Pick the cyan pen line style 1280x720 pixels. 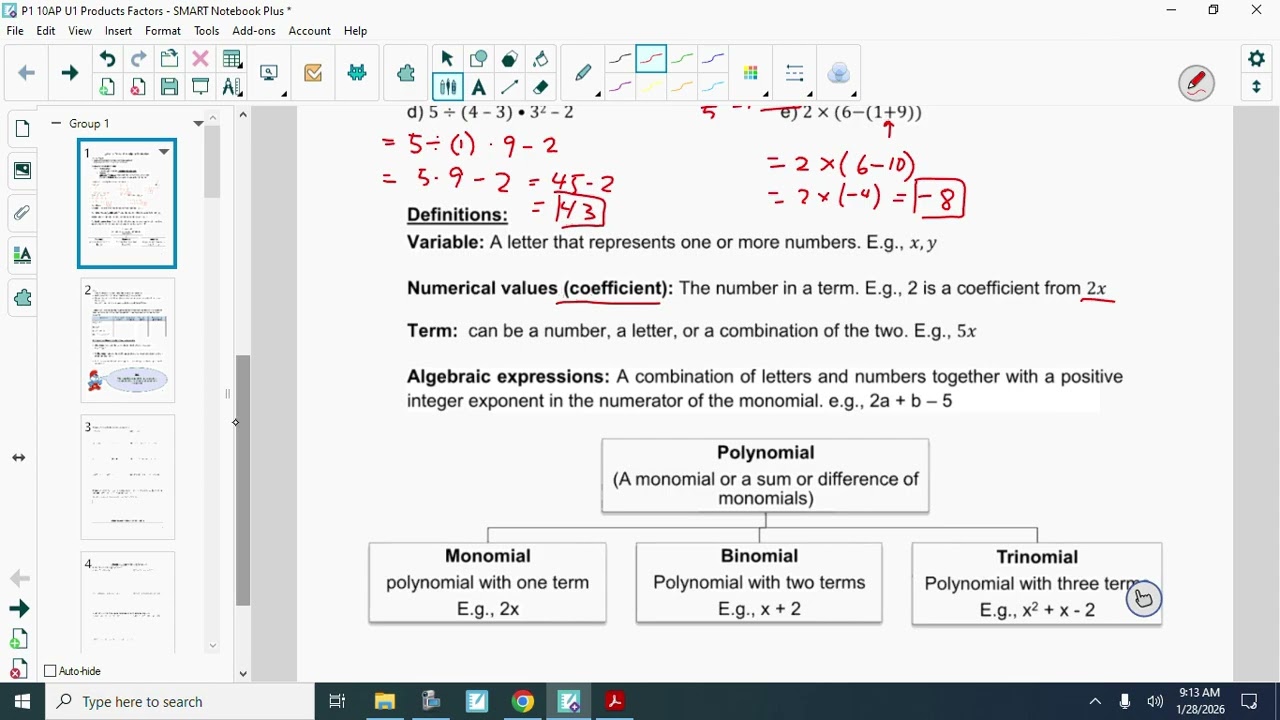(x=713, y=87)
